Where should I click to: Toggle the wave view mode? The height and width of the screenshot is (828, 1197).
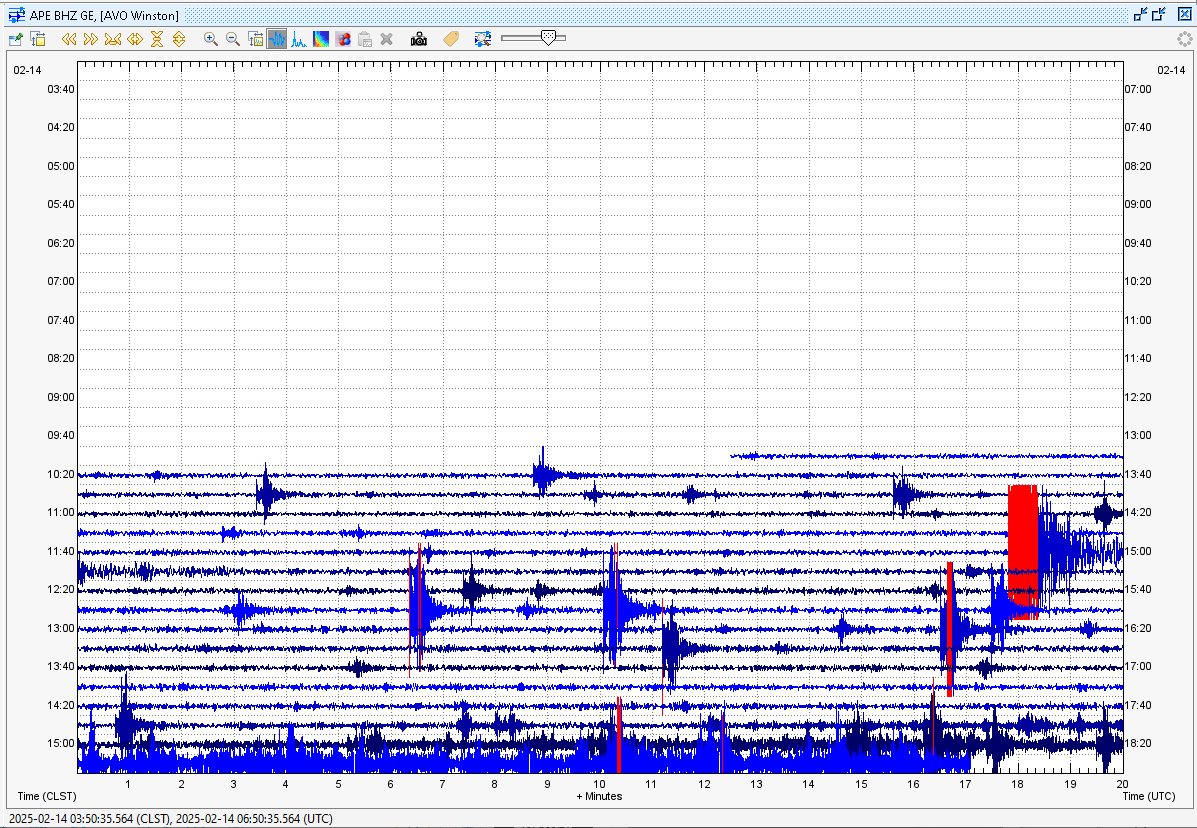tap(277, 39)
